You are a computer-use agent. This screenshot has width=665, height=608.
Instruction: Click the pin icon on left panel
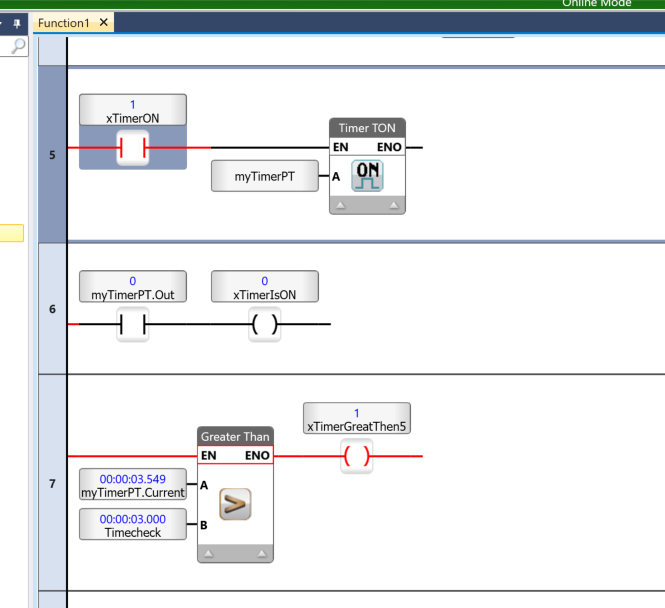tap(17, 22)
